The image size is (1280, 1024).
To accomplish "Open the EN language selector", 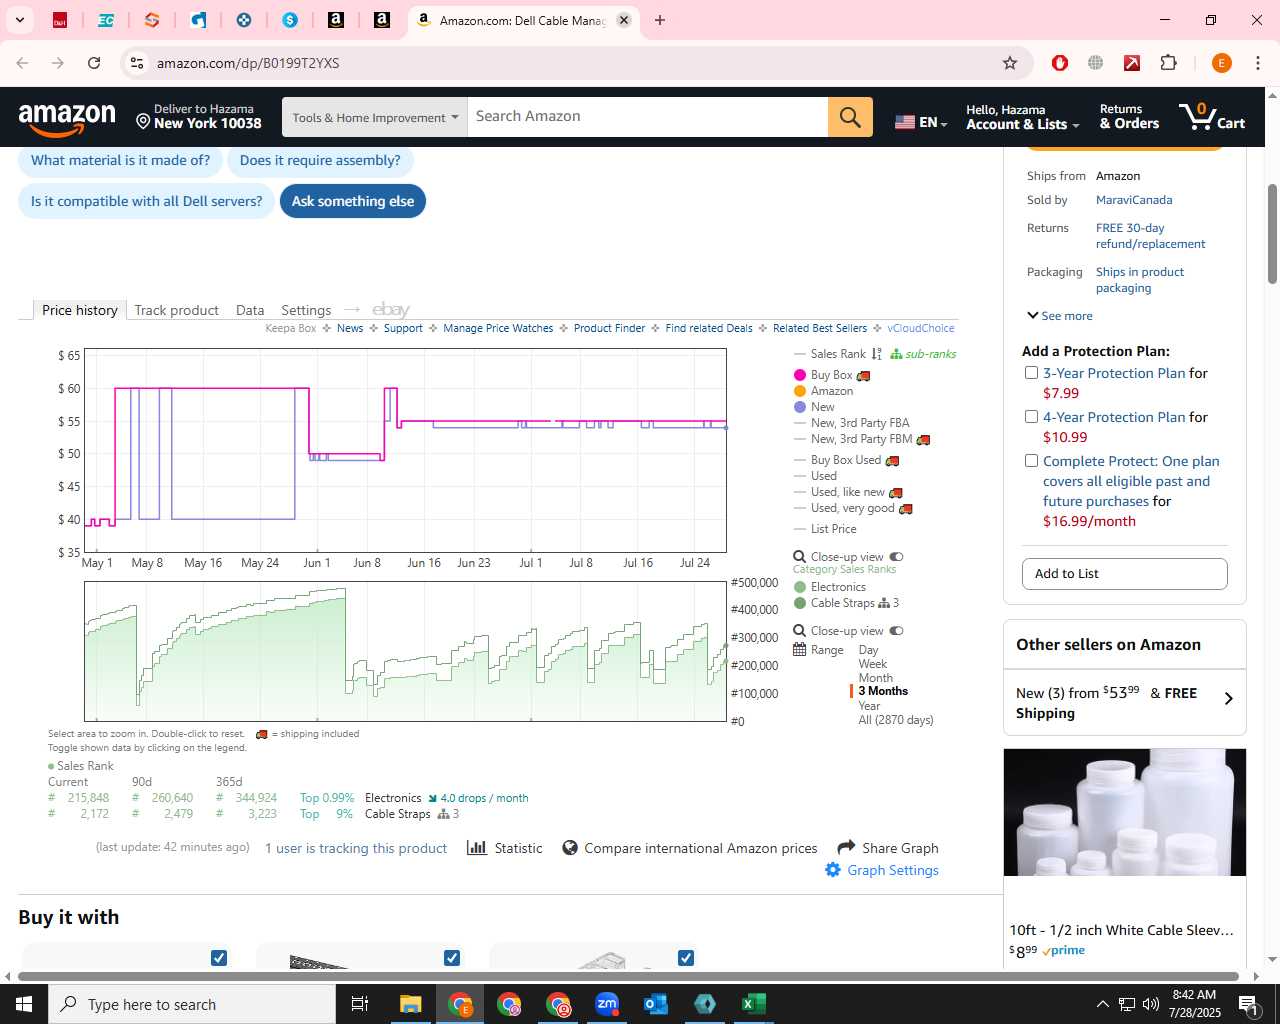I will coord(920,122).
